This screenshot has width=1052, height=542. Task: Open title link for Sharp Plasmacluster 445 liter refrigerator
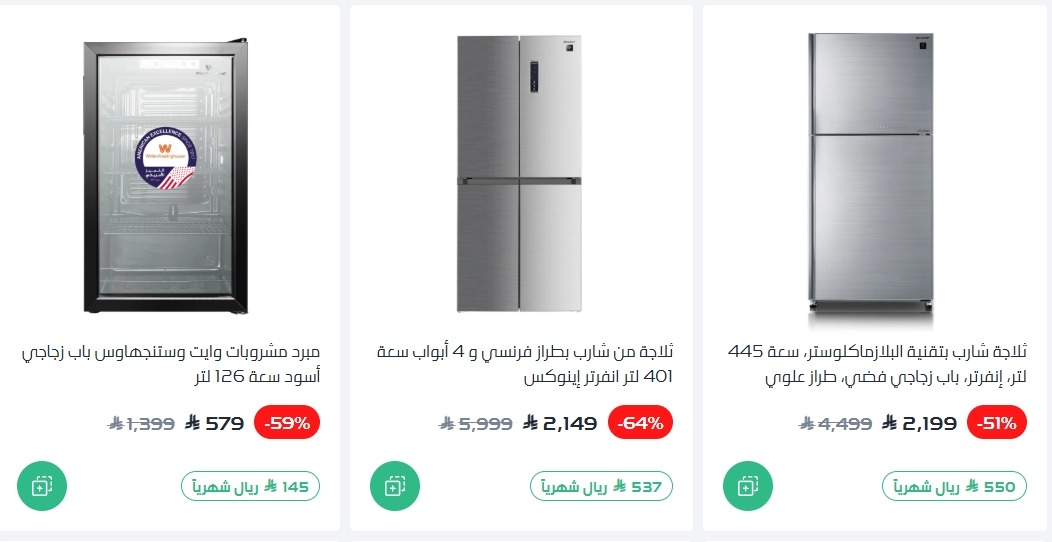point(876,365)
